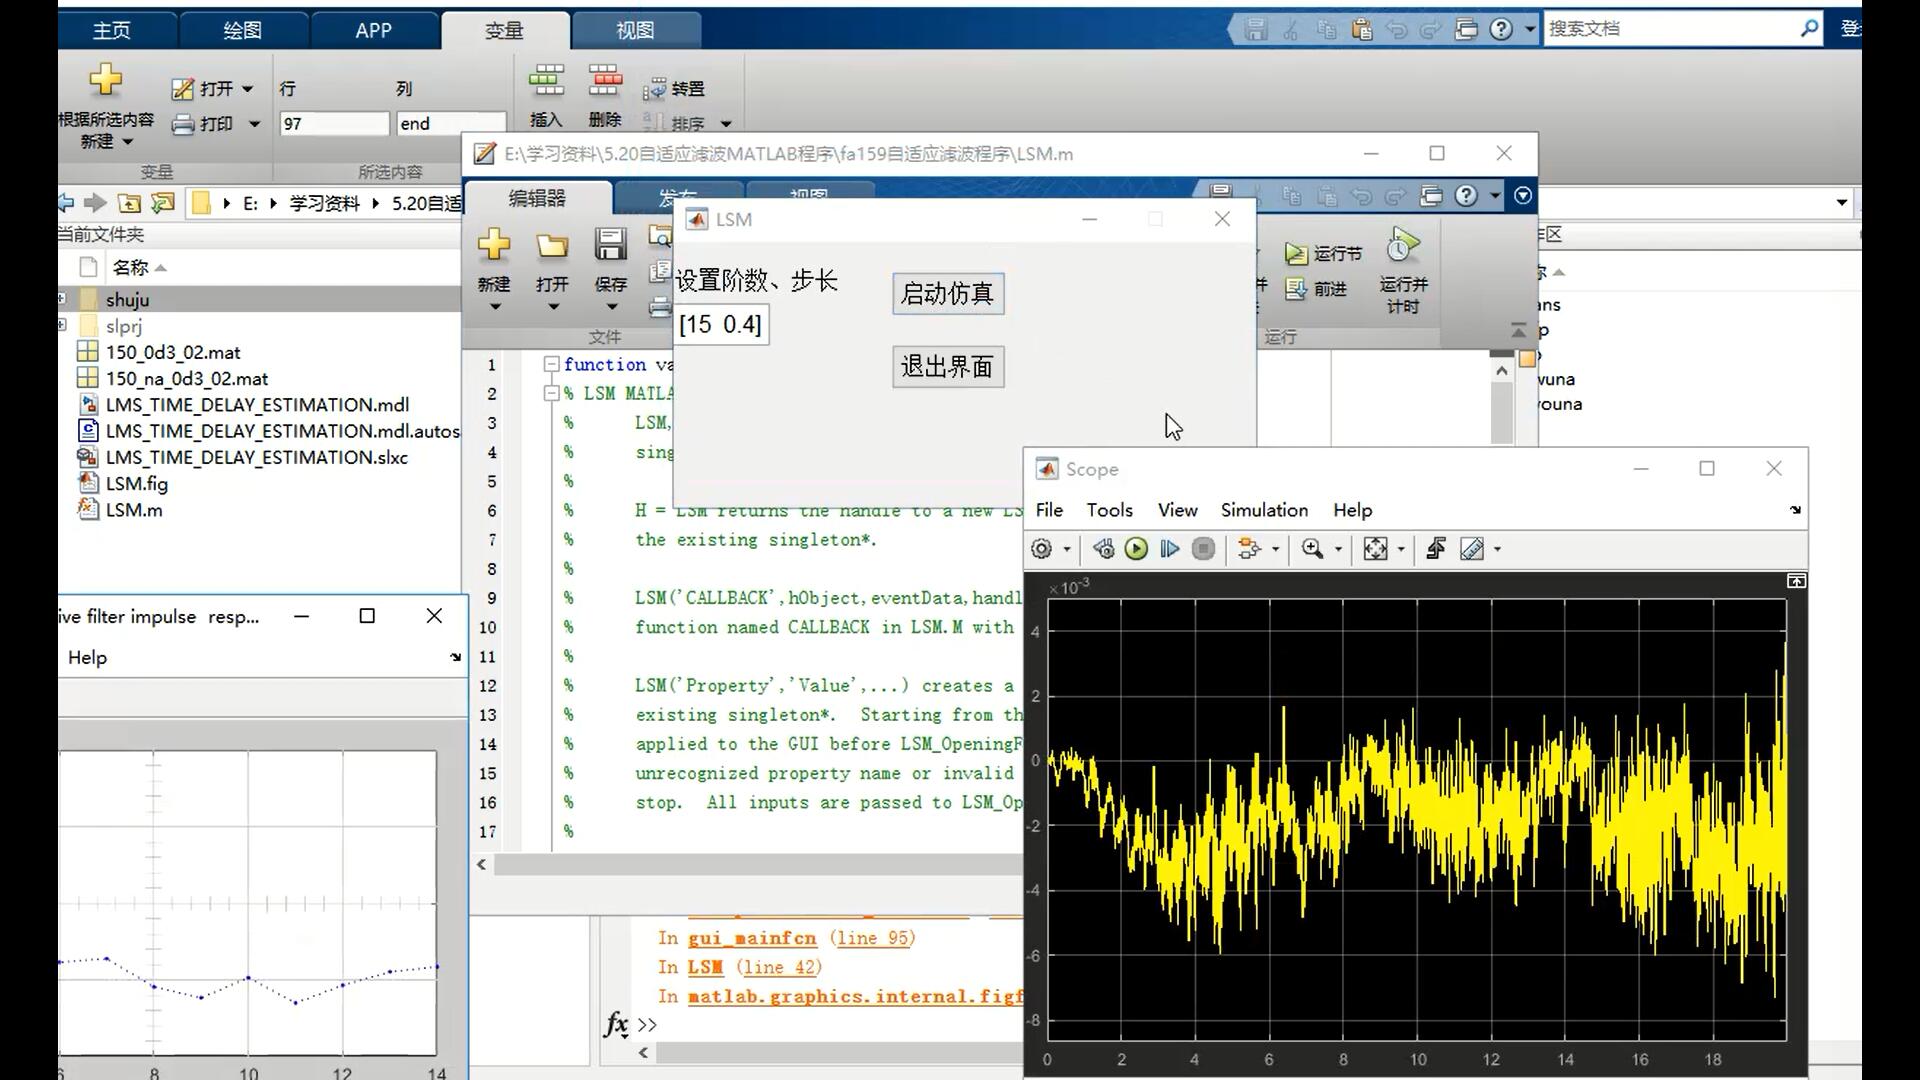Open dropdown beside Scope measurements ruler icon

(x=1497, y=549)
